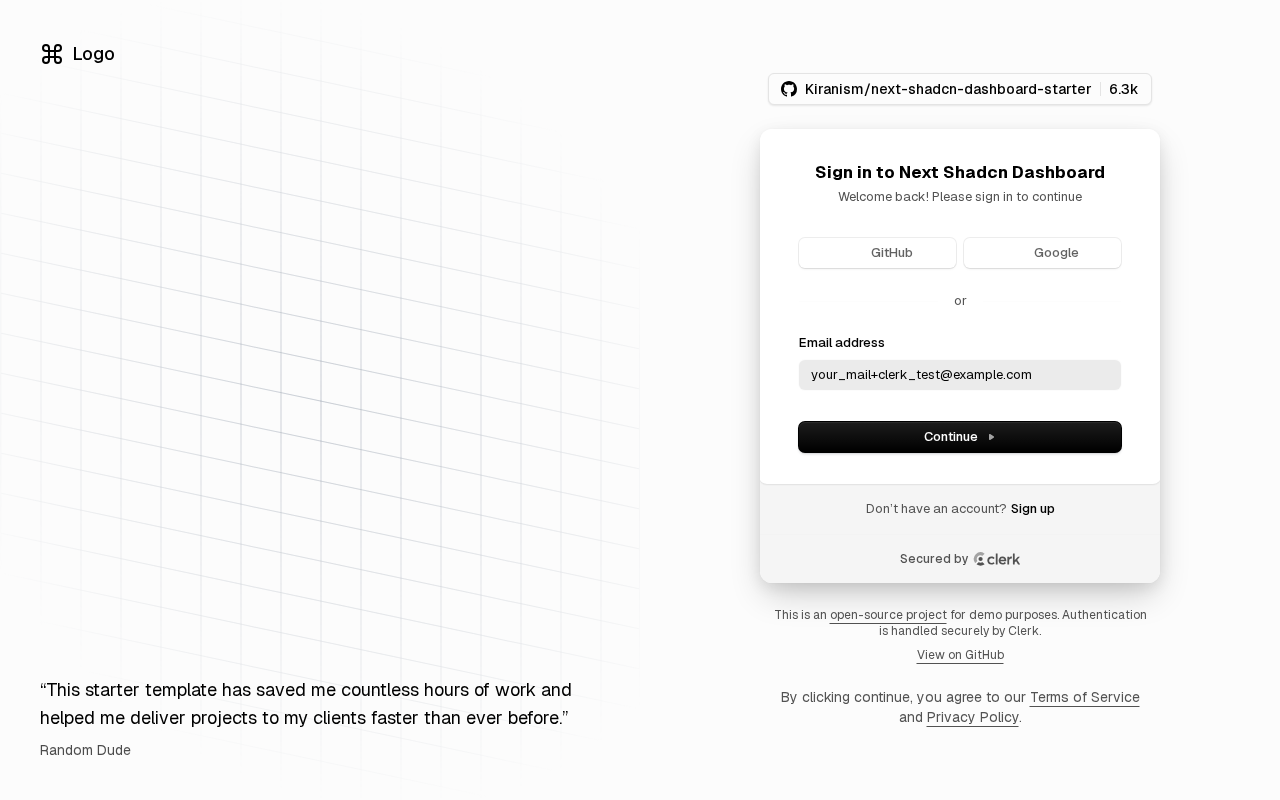Focus the Email address input field
The width and height of the screenshot is (1280, 800).
click(960, 375)
